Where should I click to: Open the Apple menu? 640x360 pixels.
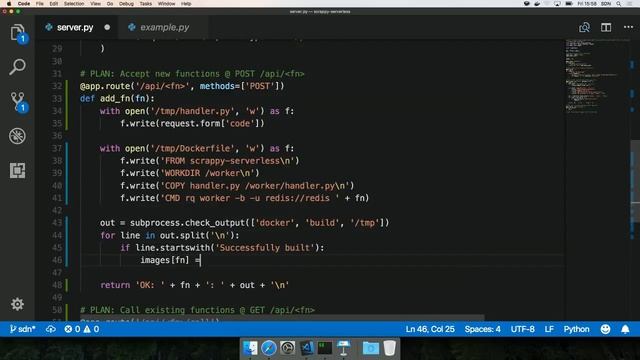[9, 4]
